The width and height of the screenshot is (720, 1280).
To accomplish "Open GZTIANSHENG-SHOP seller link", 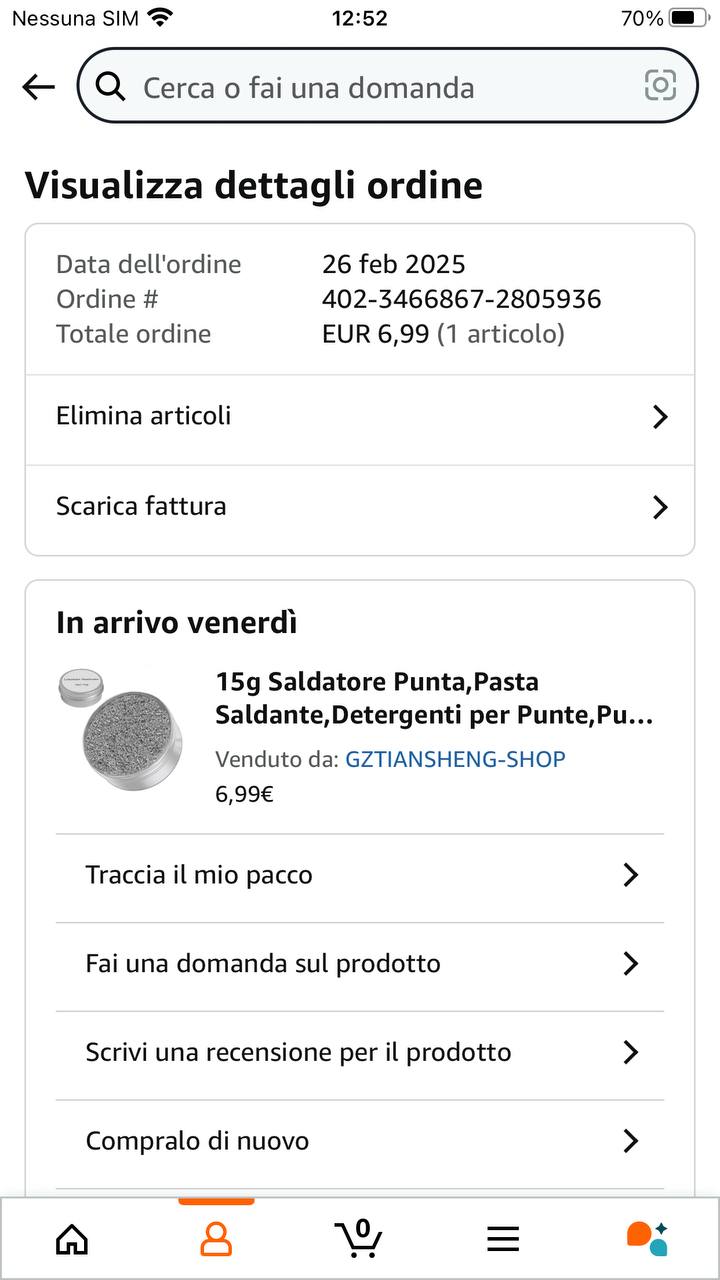I will [x=455, y=759].
